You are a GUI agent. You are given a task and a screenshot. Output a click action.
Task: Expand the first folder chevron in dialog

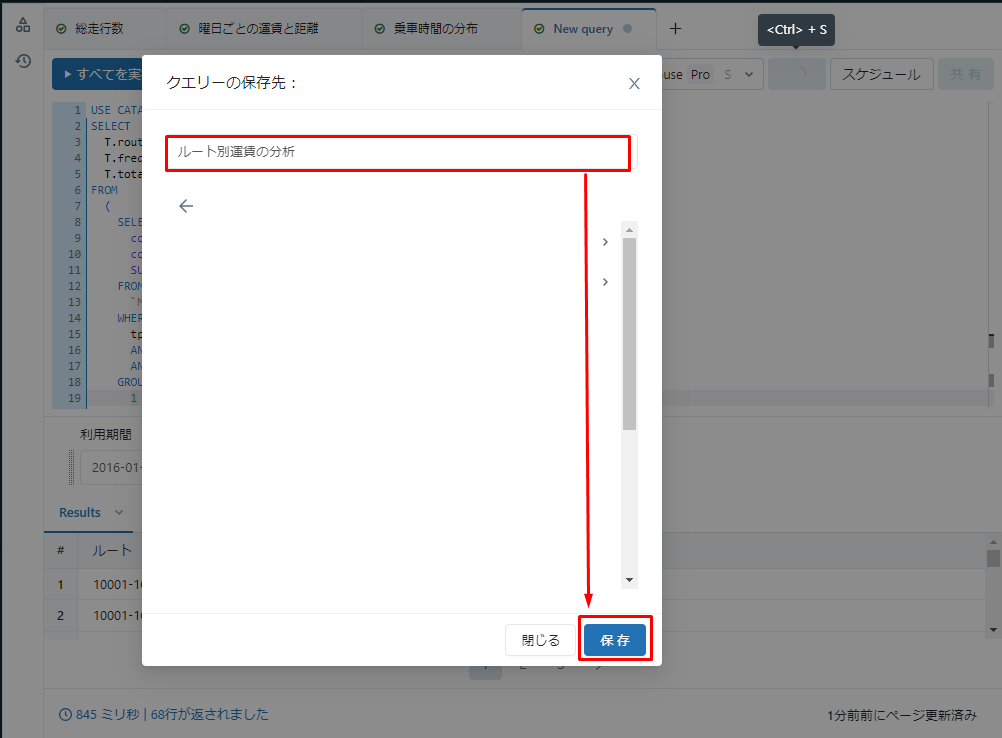[605, 242]
